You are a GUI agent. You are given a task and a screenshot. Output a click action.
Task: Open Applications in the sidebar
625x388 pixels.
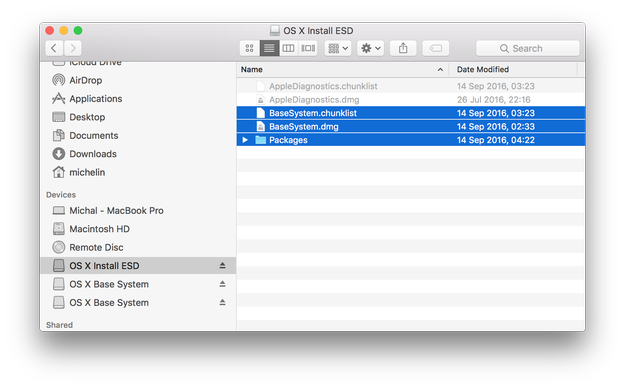pyautogui.click(x=138, y=98)
